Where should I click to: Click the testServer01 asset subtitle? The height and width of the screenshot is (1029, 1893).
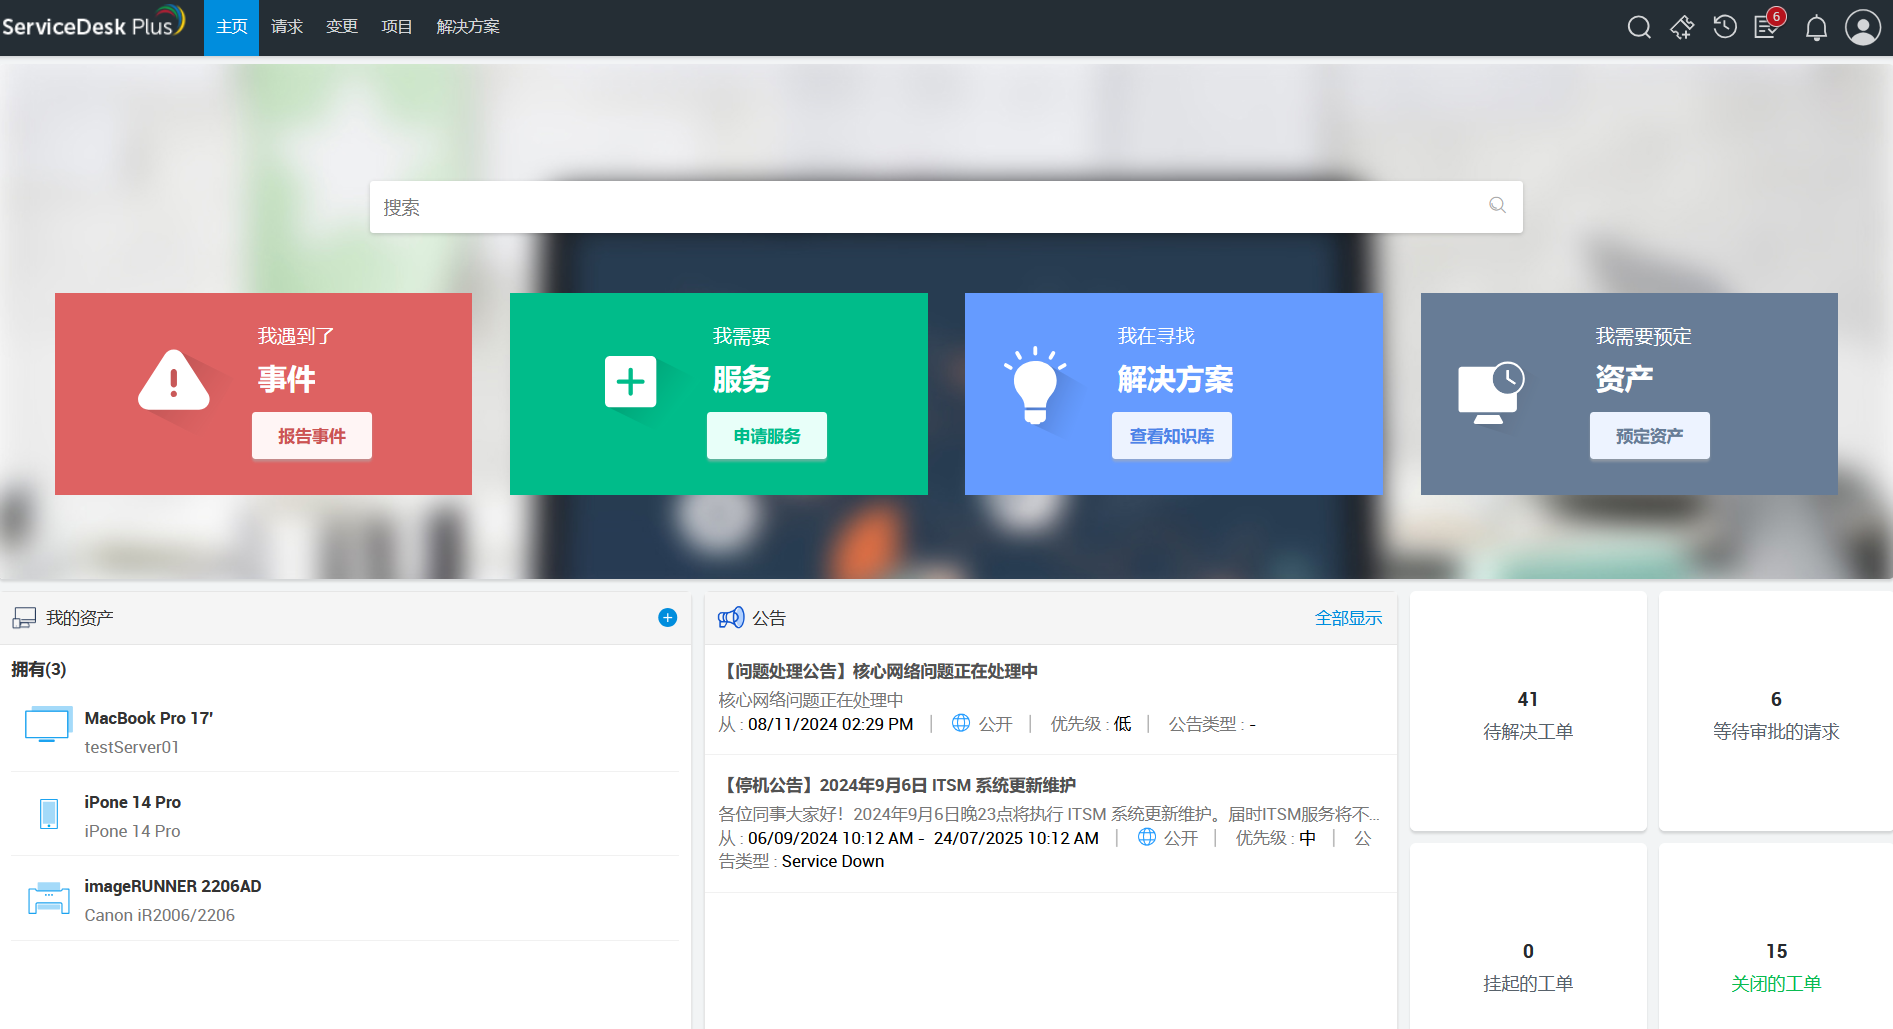pyautogui.click(x=132, y=747)
